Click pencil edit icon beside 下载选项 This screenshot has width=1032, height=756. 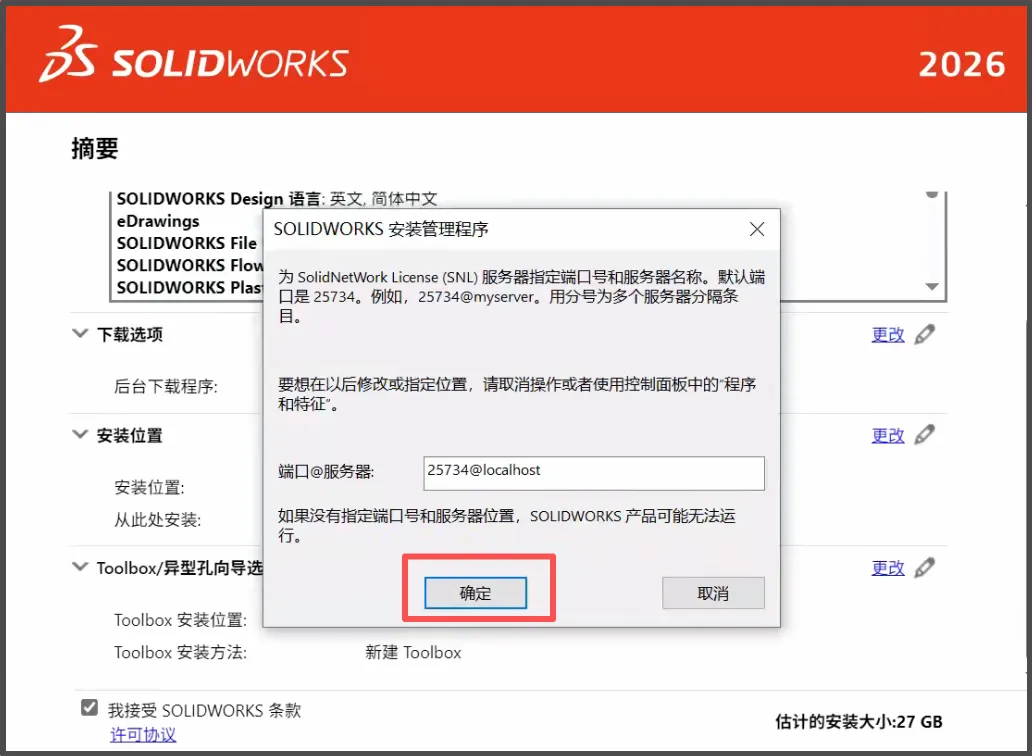pyautogui.click(x=925, y=334)
